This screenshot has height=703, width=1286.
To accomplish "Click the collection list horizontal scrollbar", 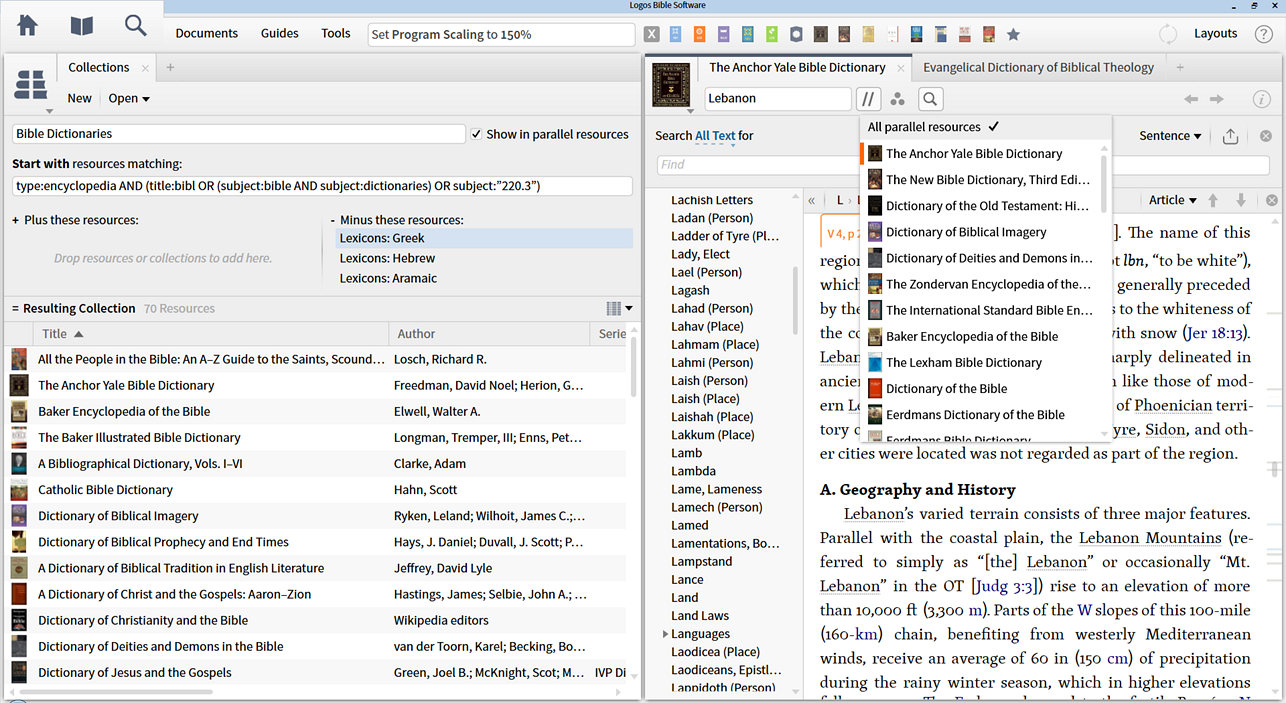I will click(117, 692).
